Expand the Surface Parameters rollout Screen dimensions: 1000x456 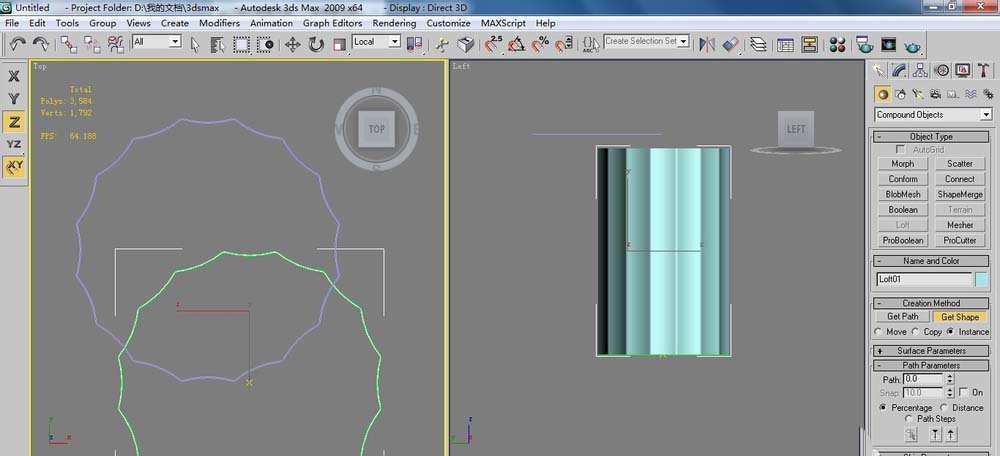click(931, 351)
